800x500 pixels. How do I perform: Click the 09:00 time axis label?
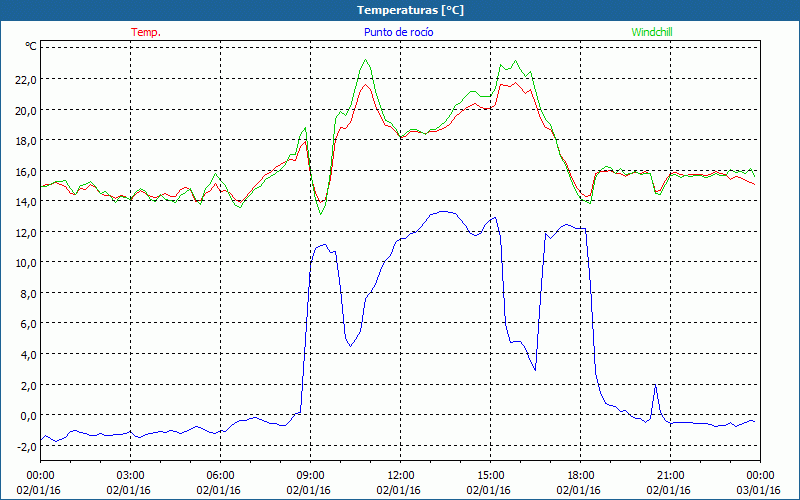click(x=311, y=476)
